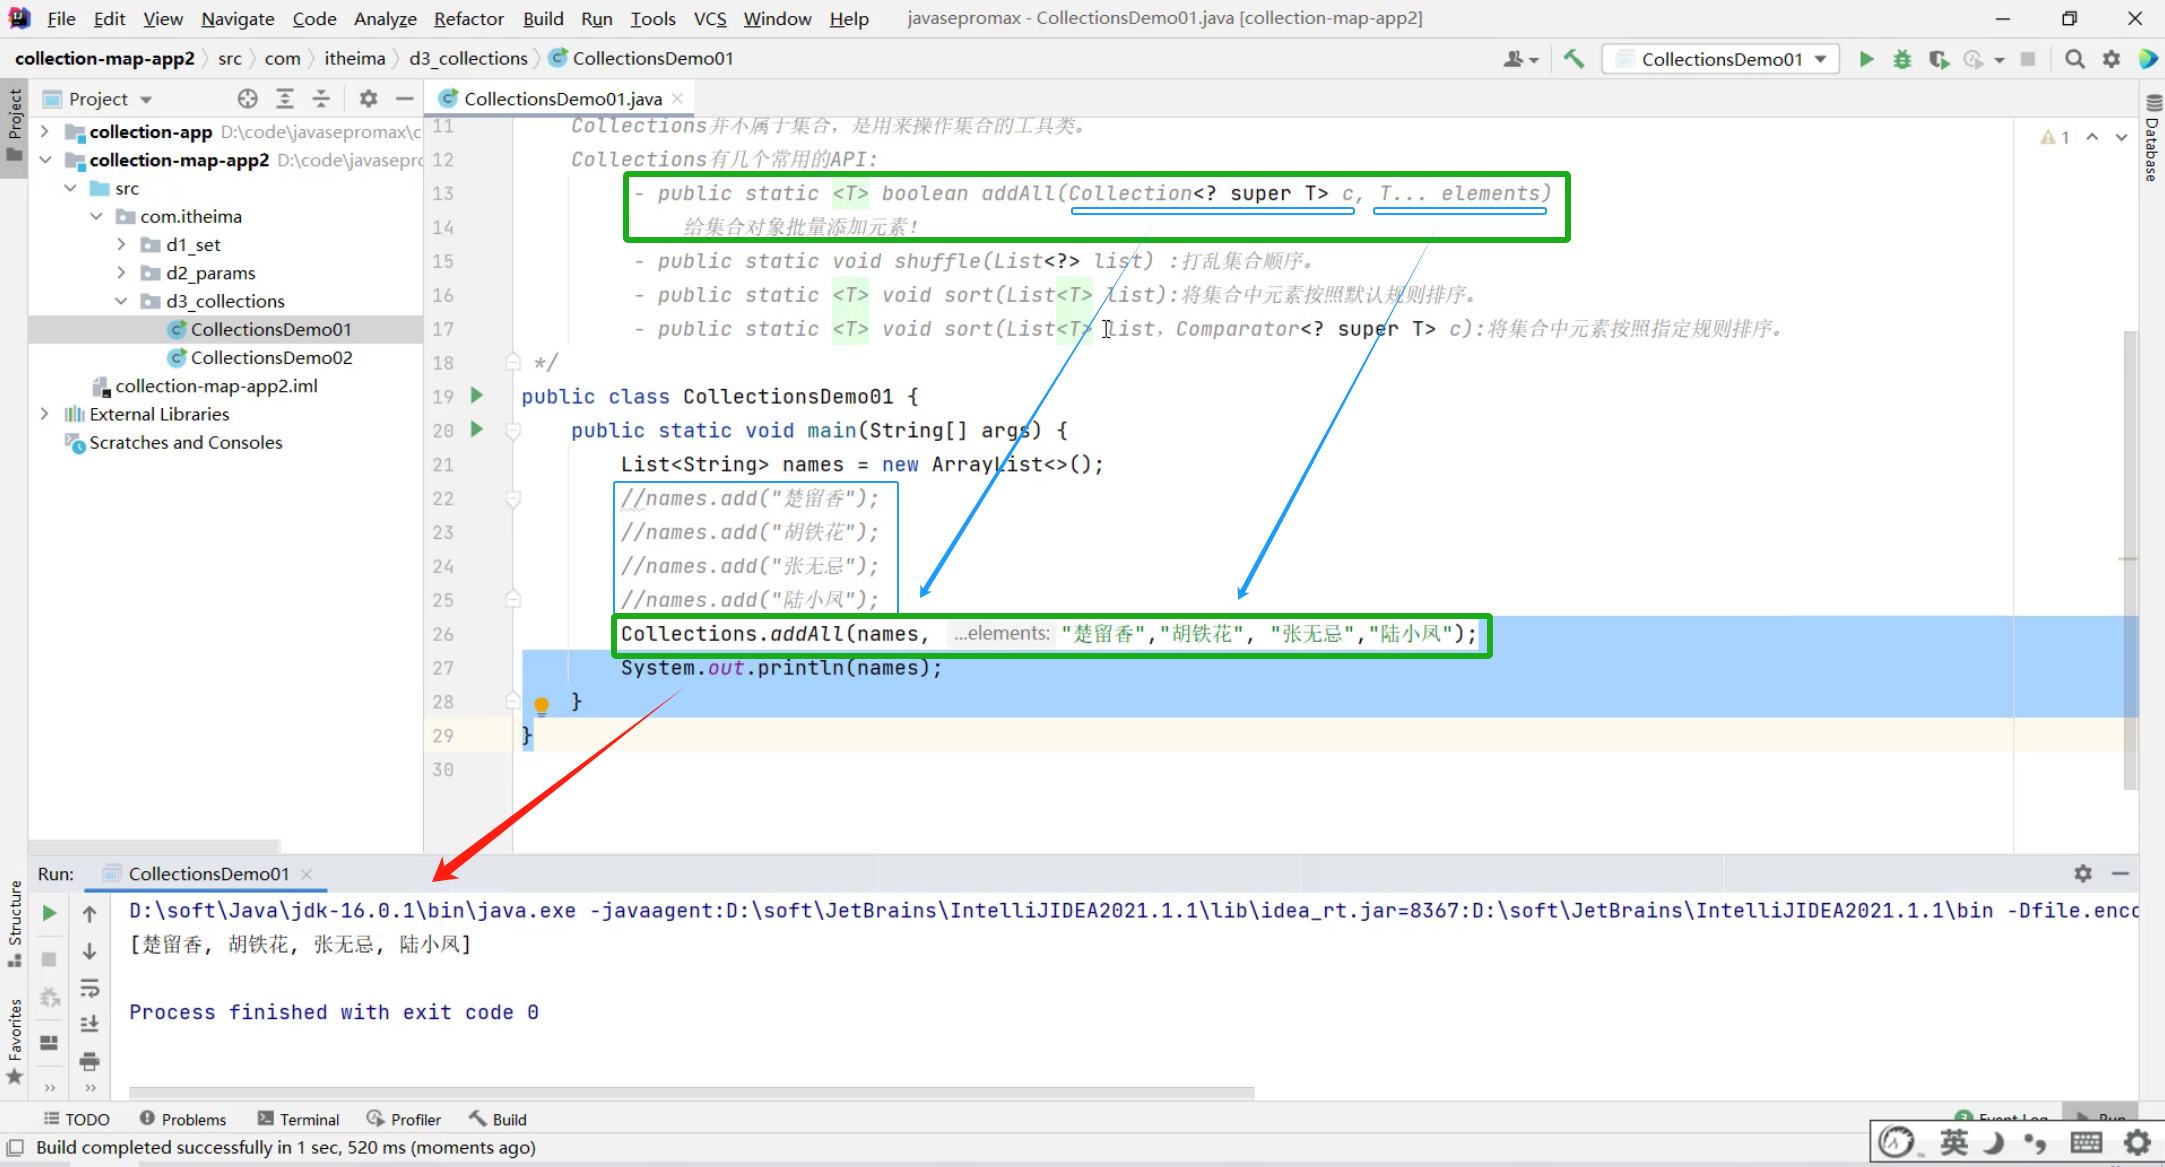2165x1167 pixels.
Task: Click the green Run button in toolbar
Action: coord(1866,59)
